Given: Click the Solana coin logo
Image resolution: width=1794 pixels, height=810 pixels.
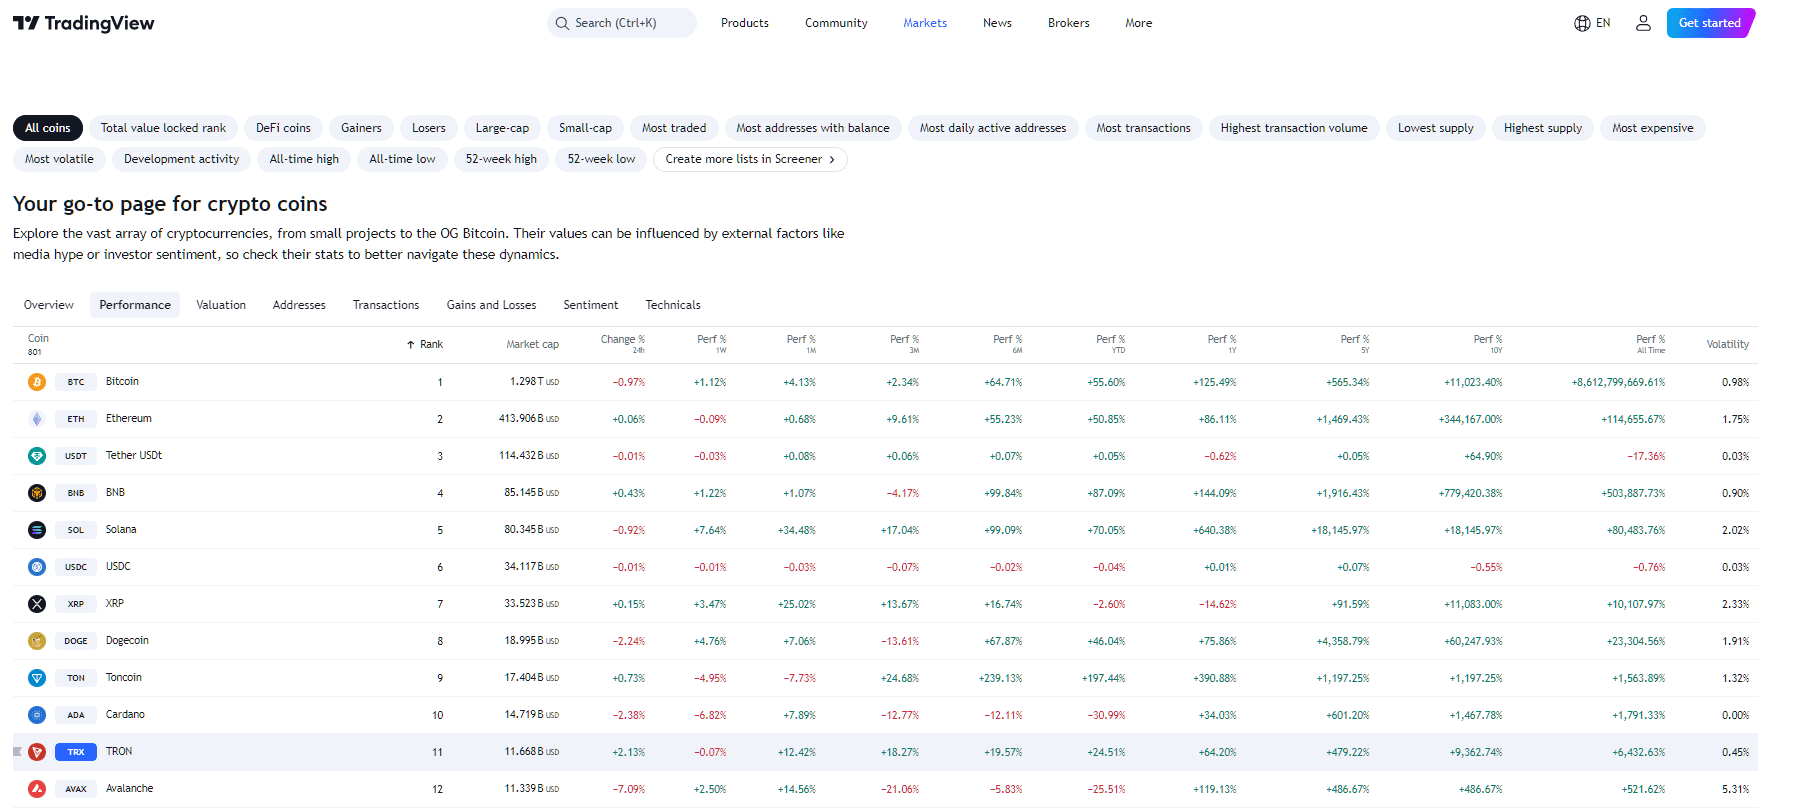Looking at the screenshot, I should pyautogui.click(x=37, y=530).
